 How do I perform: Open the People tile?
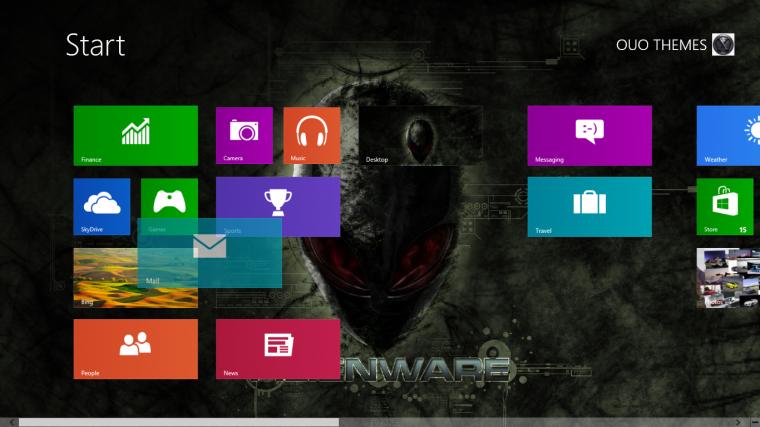coord(136,349)
